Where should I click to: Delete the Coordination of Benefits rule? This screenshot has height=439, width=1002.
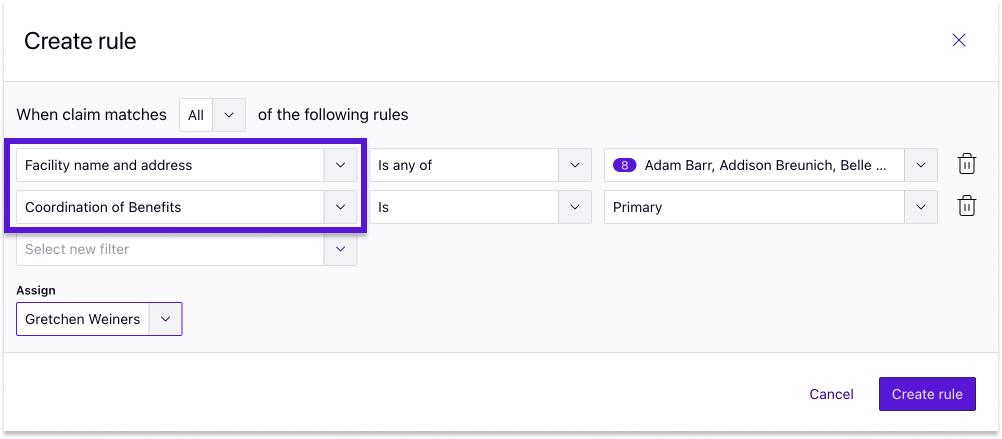click(967, 207)
